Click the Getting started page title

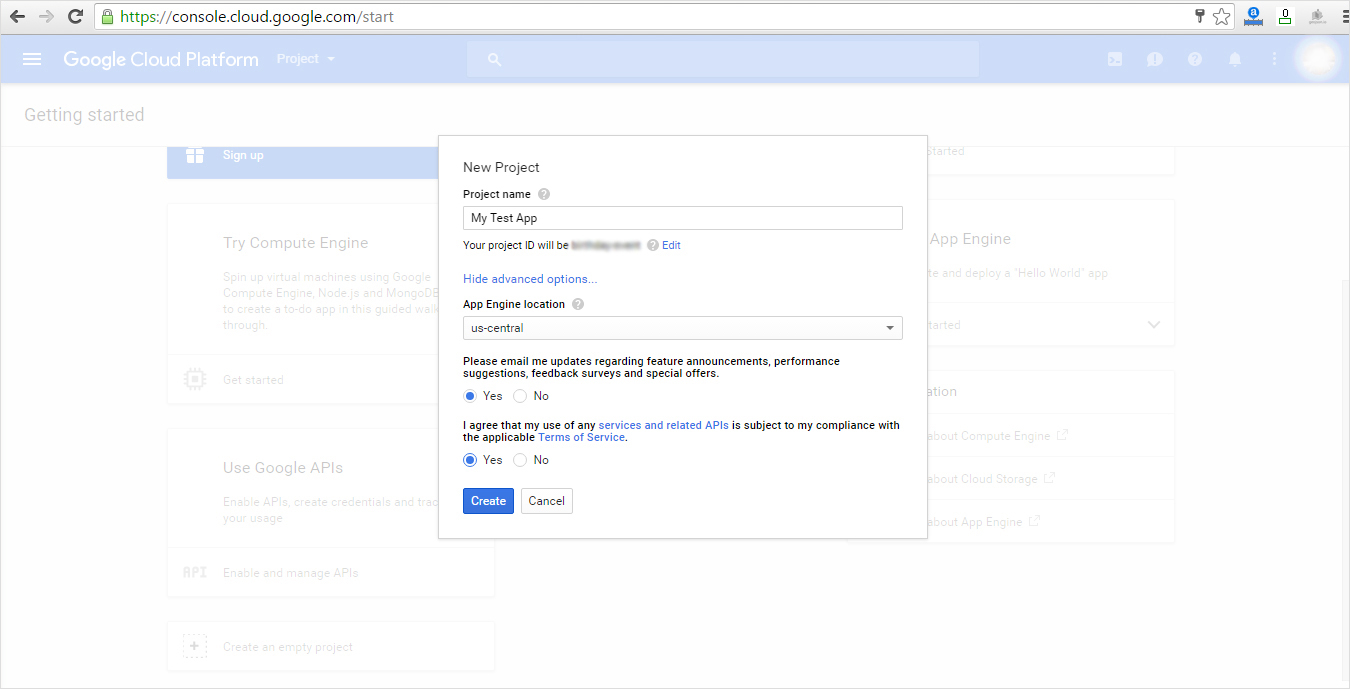pyautogui.click(x=84, y=115)
